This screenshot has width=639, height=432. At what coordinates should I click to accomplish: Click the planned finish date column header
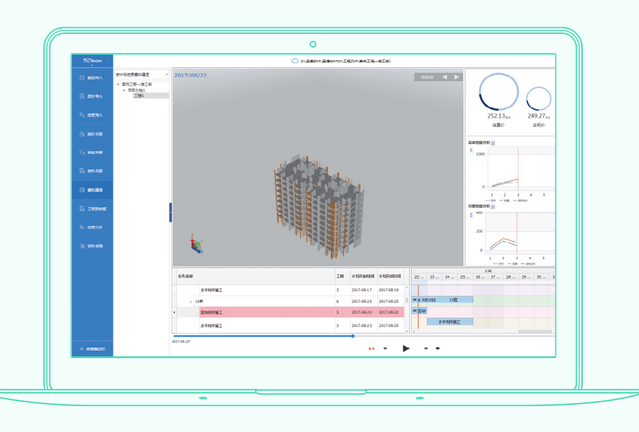[x=390, y=276]
